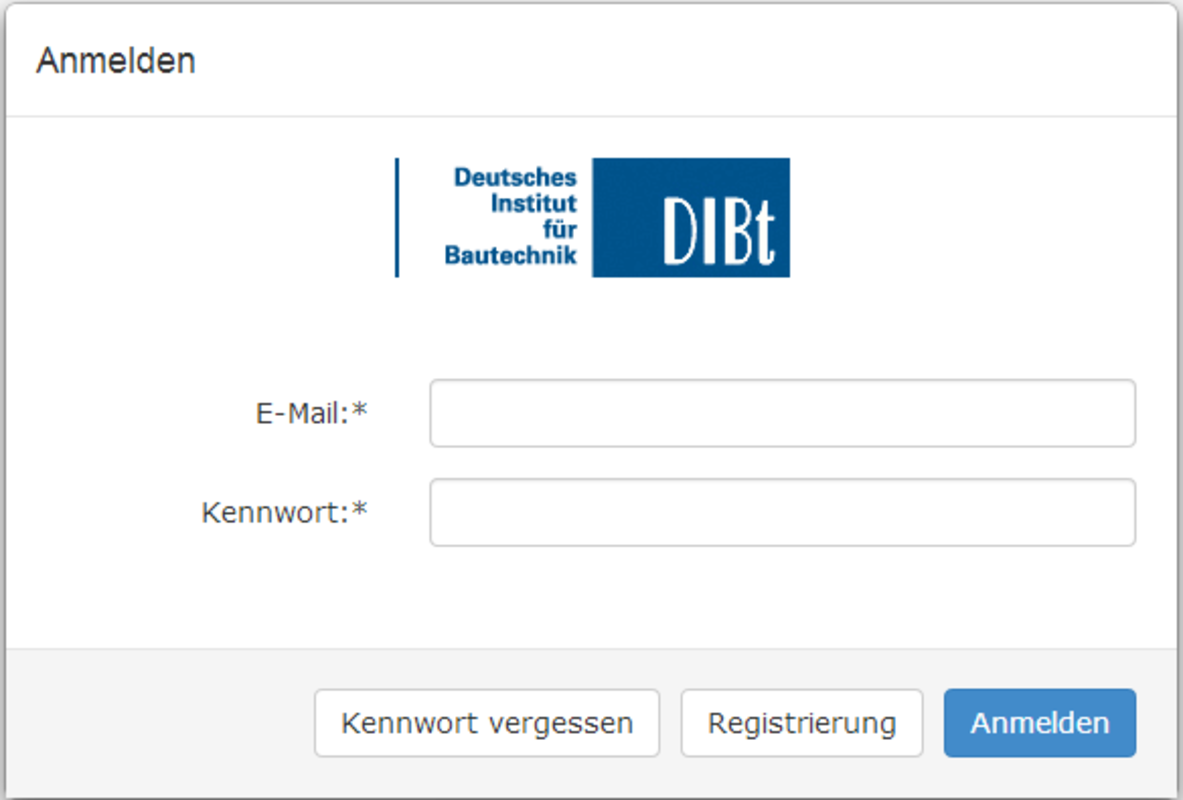
Task: Click the "Anmelden" dialog title text
Action: tap(116, 61)
